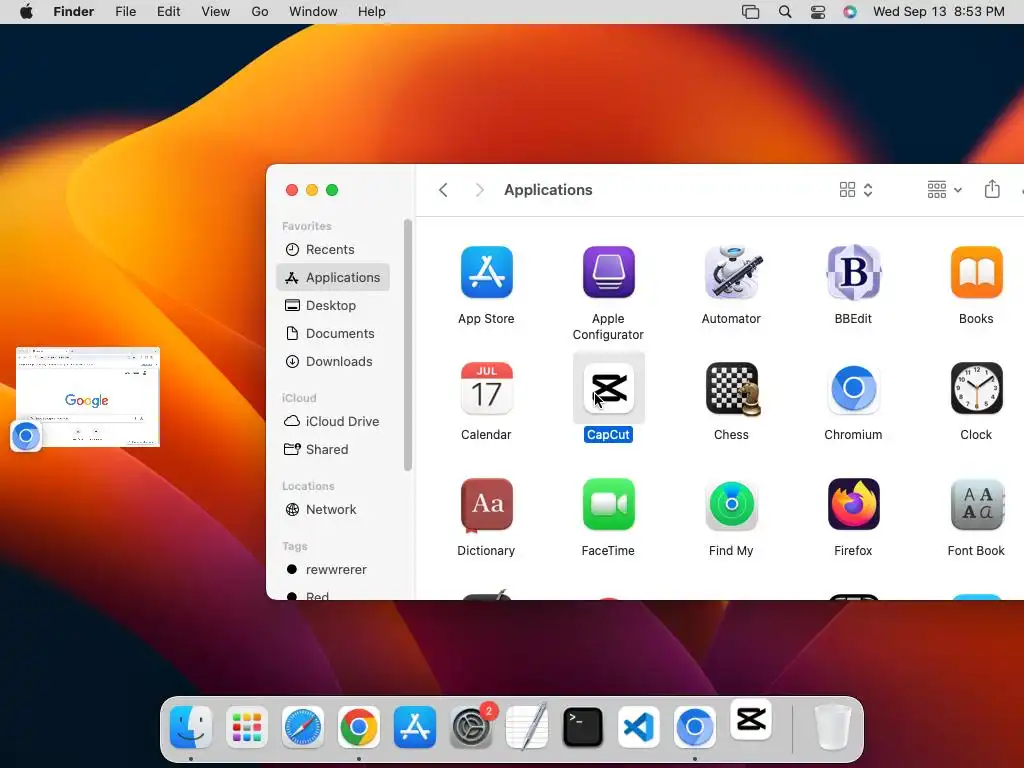Go forward in the Finder window
This screenshot has width=1024, height=768.
tap(479, 190)
